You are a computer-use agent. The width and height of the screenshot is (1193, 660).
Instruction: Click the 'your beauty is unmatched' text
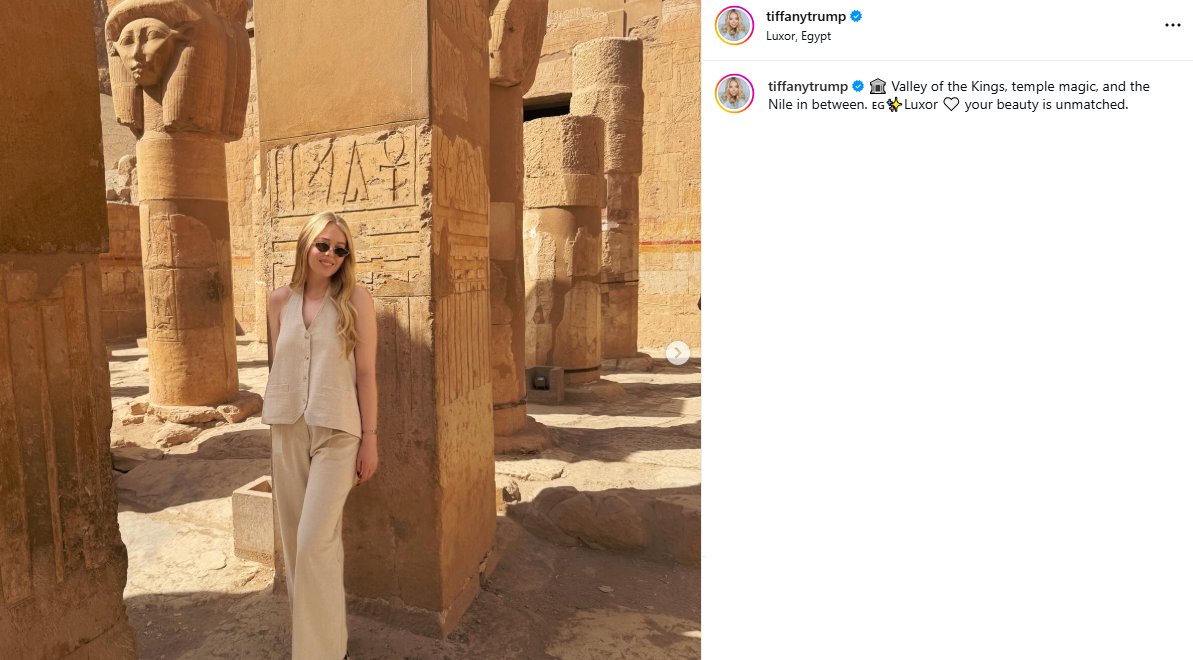[1046, 104]
